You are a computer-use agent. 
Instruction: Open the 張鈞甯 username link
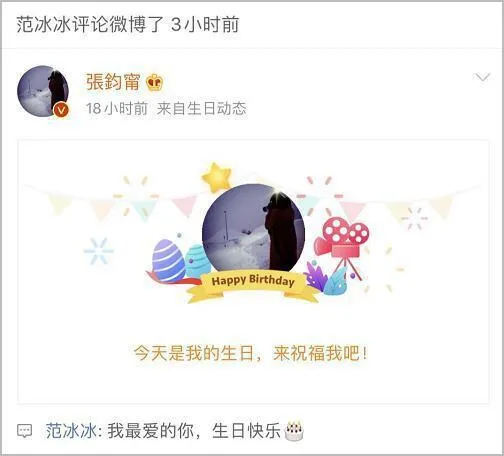point(112,82)
